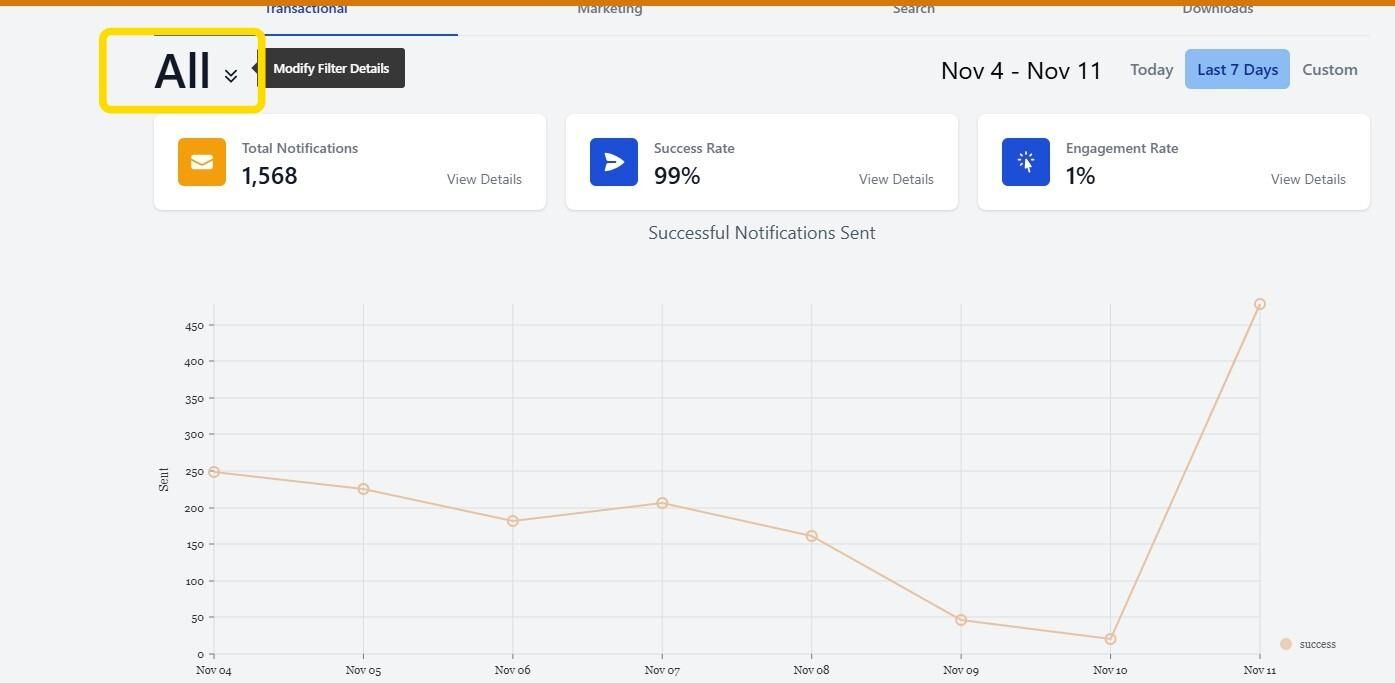Switch to the Marketing tab
Screen dimensions: 1395x683
tap(610, 9)
